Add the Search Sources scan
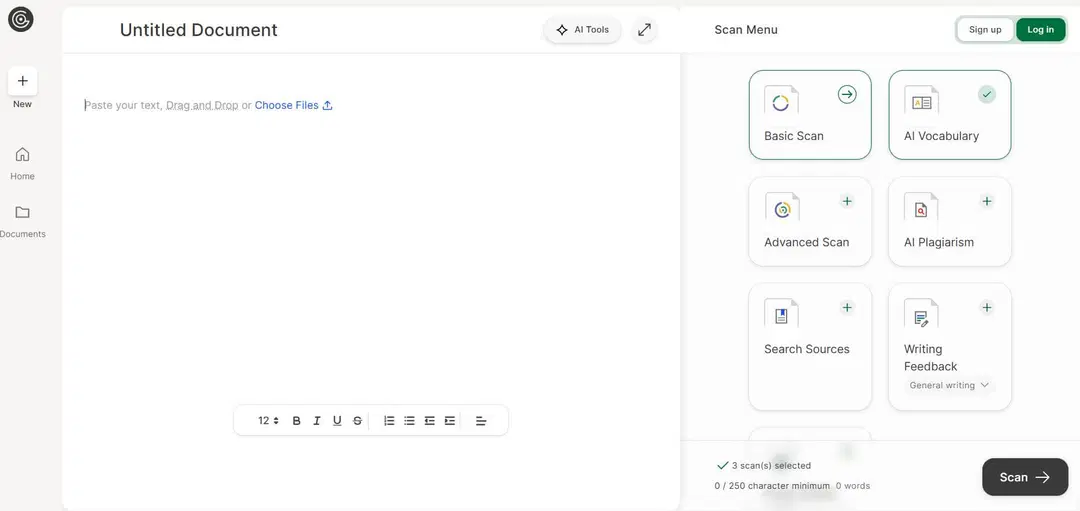The height and width of the screenshot is (511, 1080). (847, 307)
